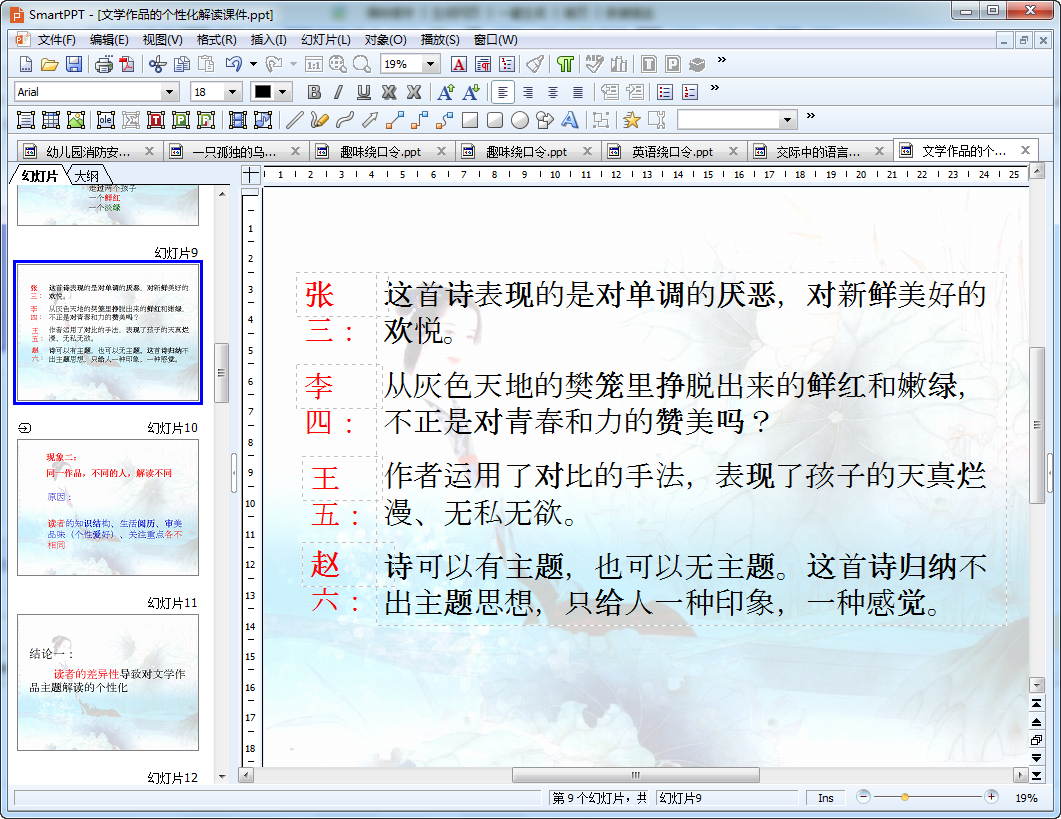
Task: Expand more buttons on the standard toolbar
Action: tap(722, 60)
